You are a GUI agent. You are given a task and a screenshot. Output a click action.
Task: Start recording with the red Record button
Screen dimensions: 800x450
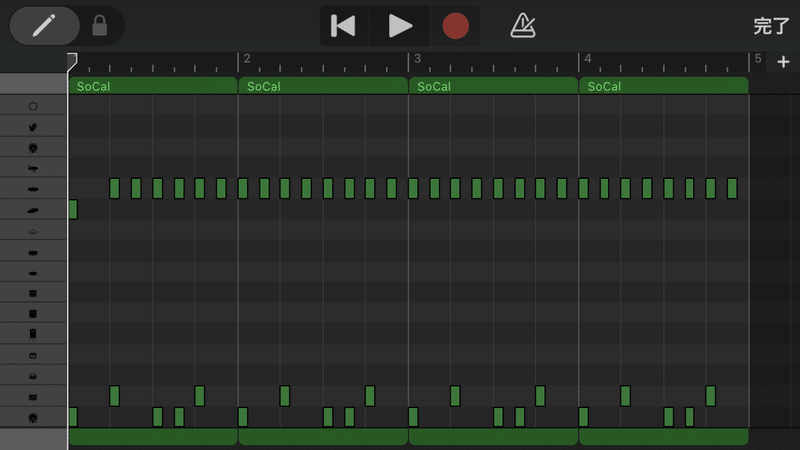(x=455, y=26)
